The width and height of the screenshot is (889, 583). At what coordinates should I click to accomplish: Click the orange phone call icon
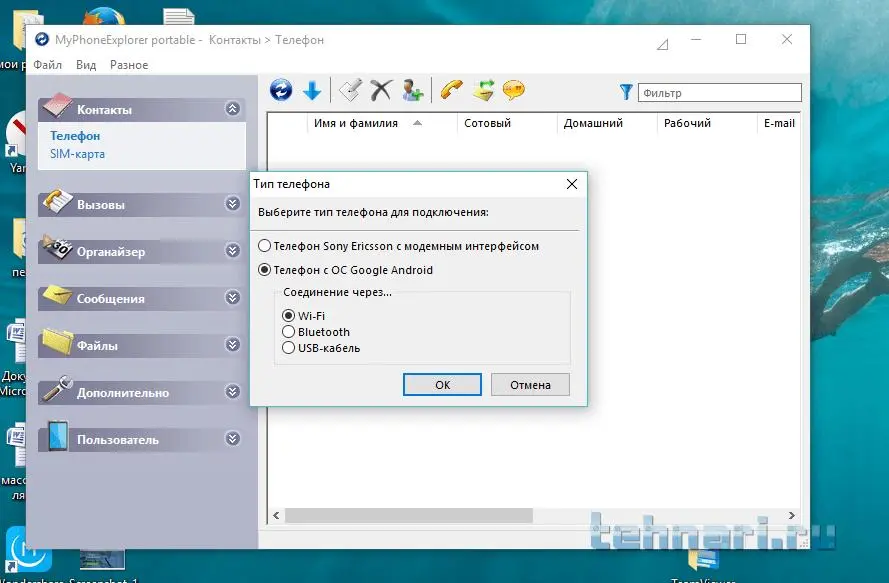pos(451,91)
